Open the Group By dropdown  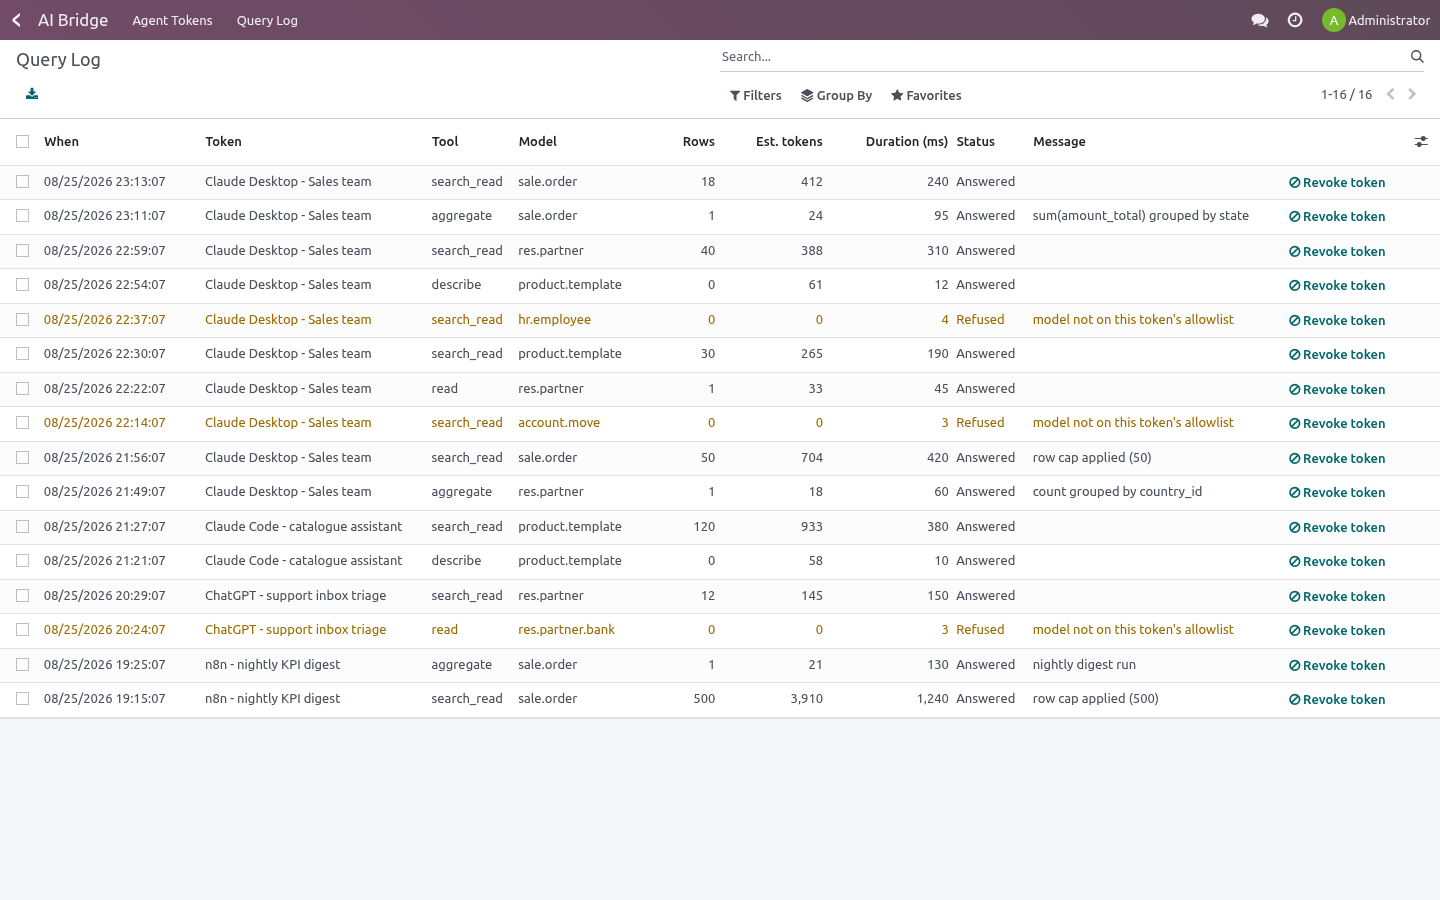click(x=836, y=96)
